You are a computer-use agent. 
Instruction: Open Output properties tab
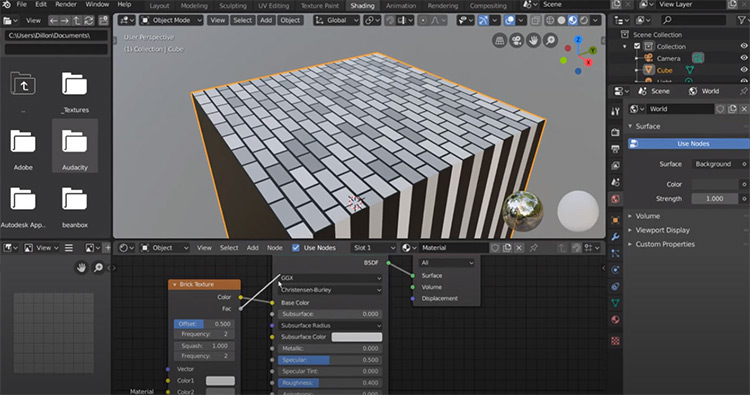(x=616, y=149)
